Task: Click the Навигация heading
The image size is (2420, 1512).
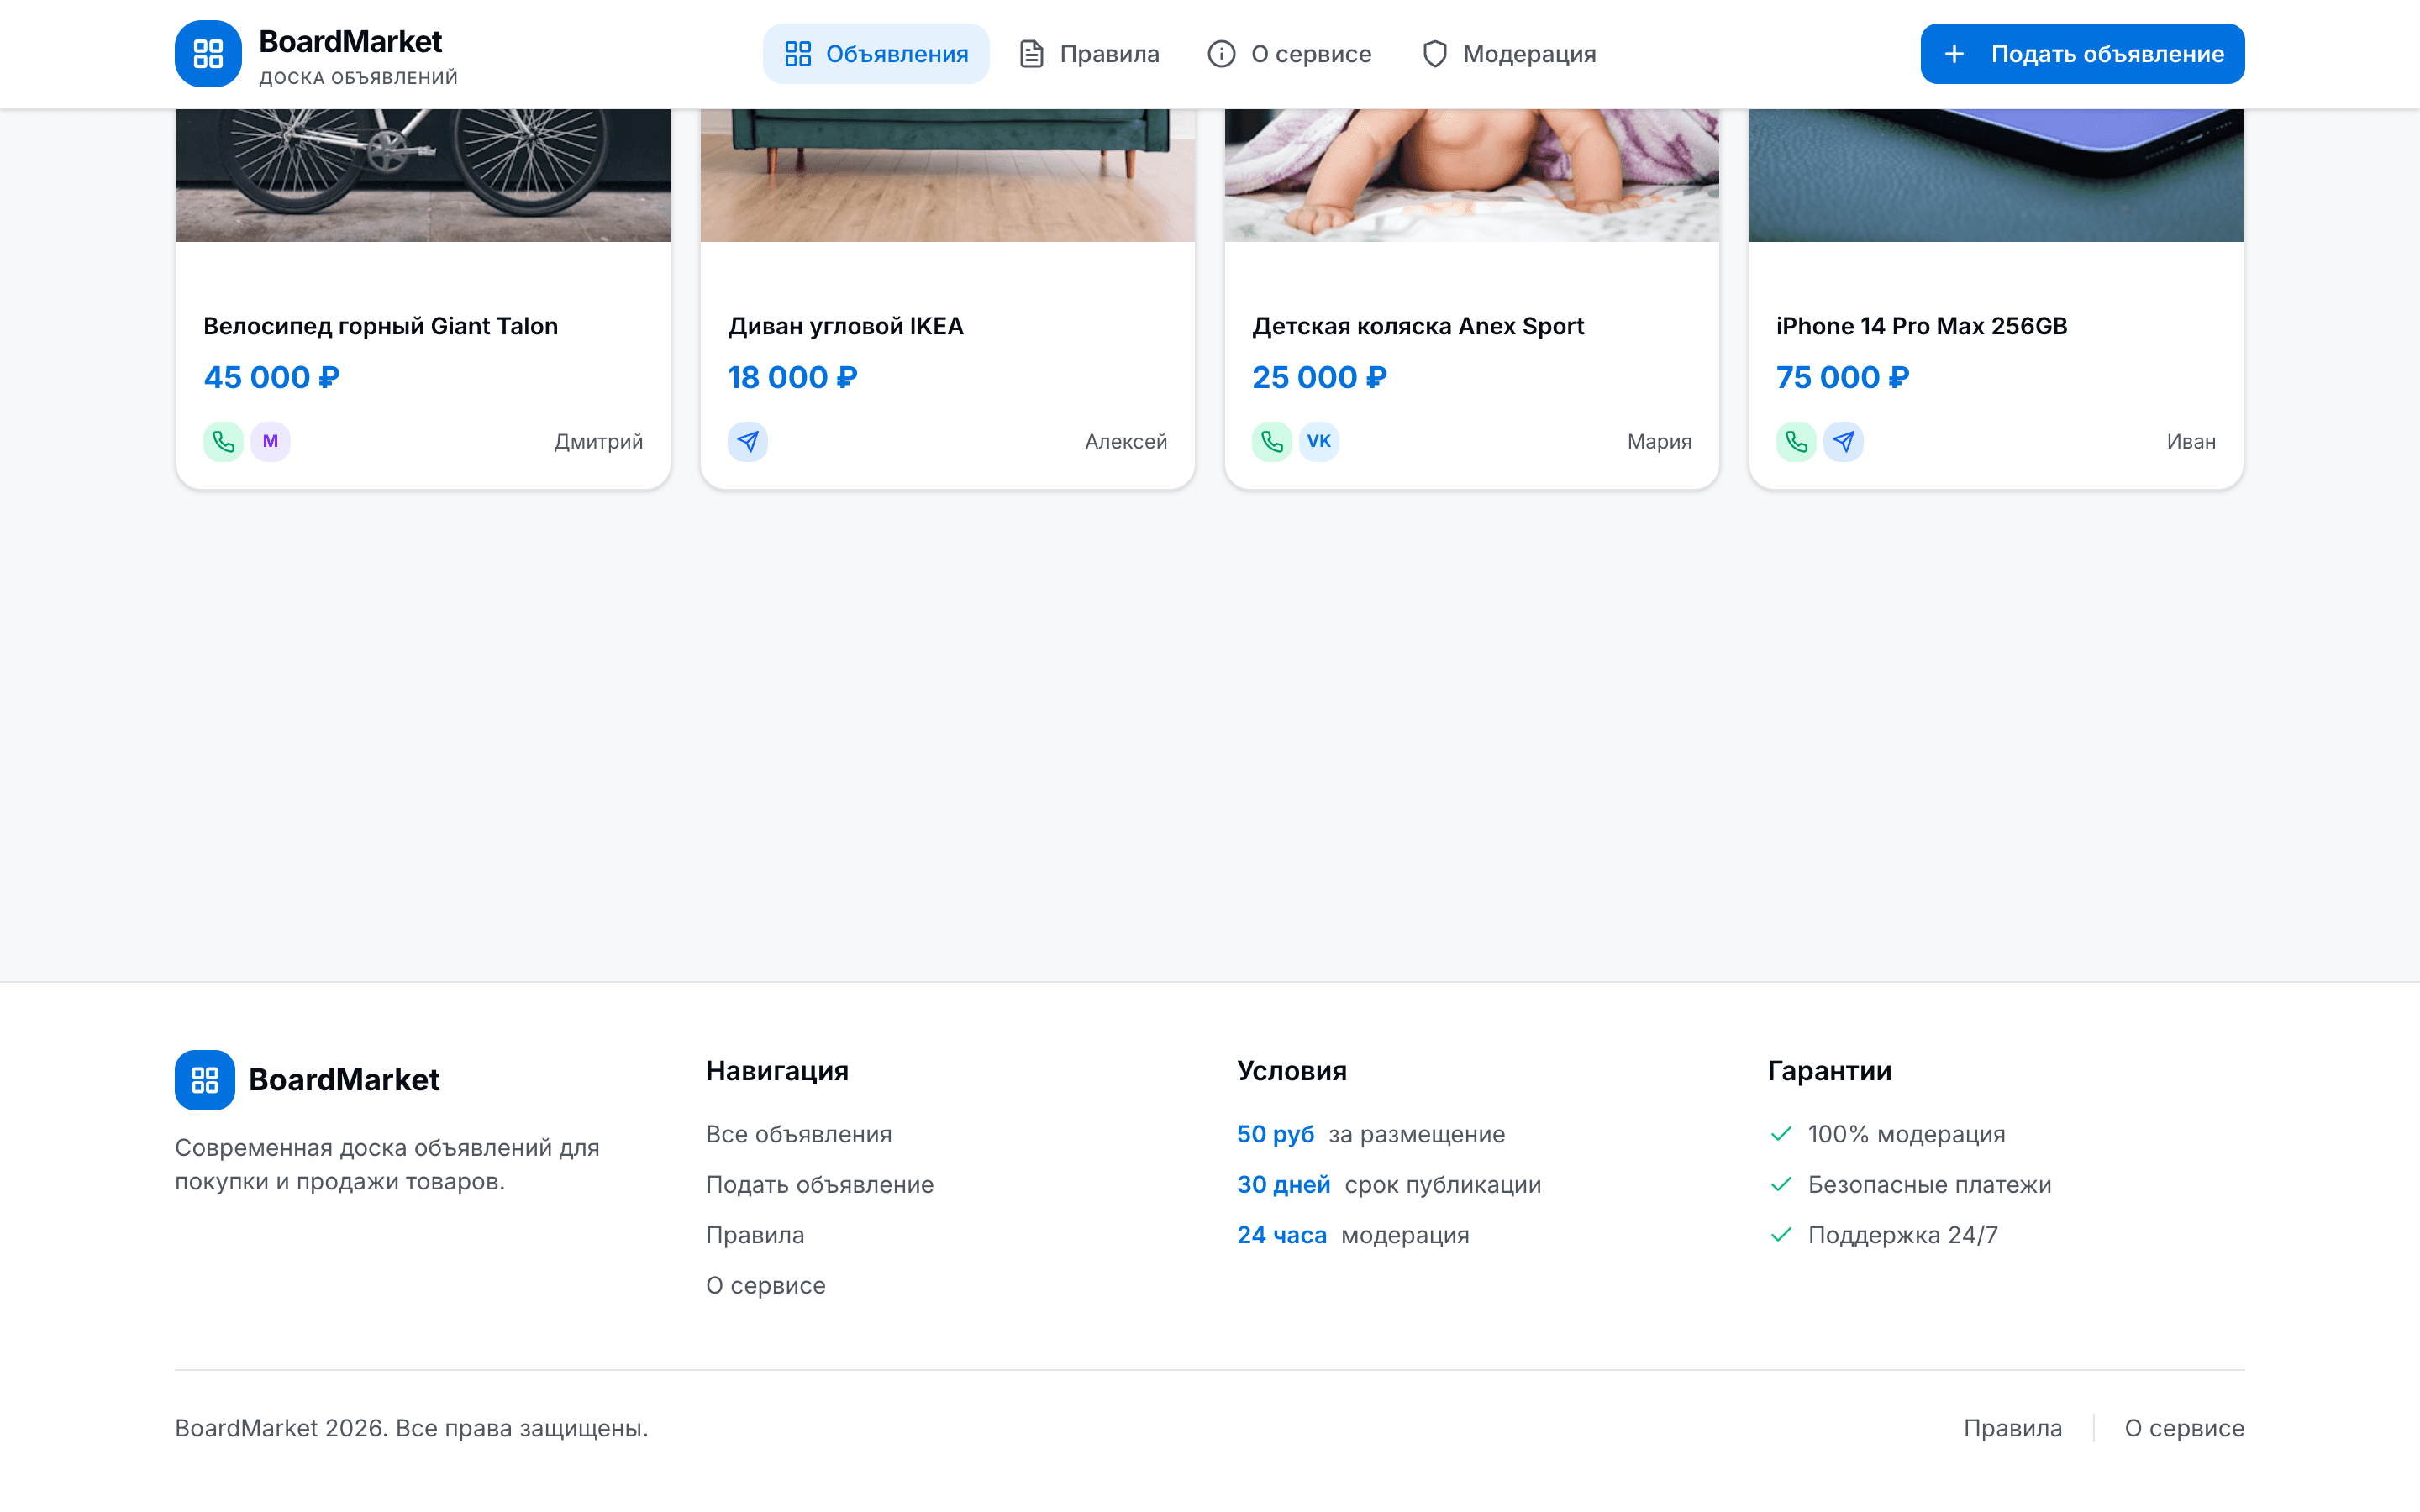Action: (x=777, y=1071)
